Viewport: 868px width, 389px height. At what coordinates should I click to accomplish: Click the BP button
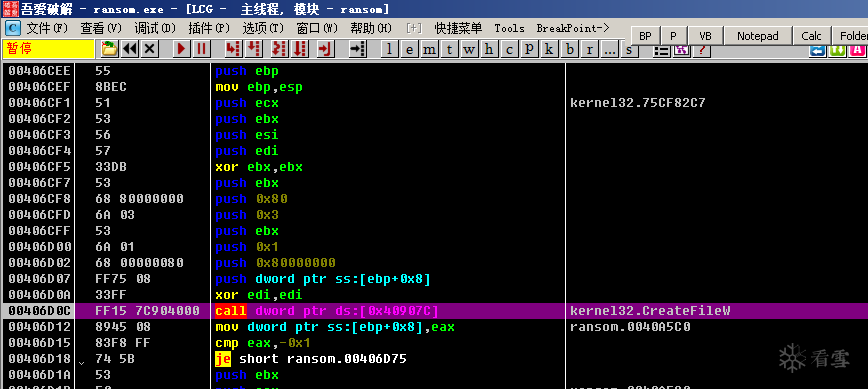(x=645, y=36)
